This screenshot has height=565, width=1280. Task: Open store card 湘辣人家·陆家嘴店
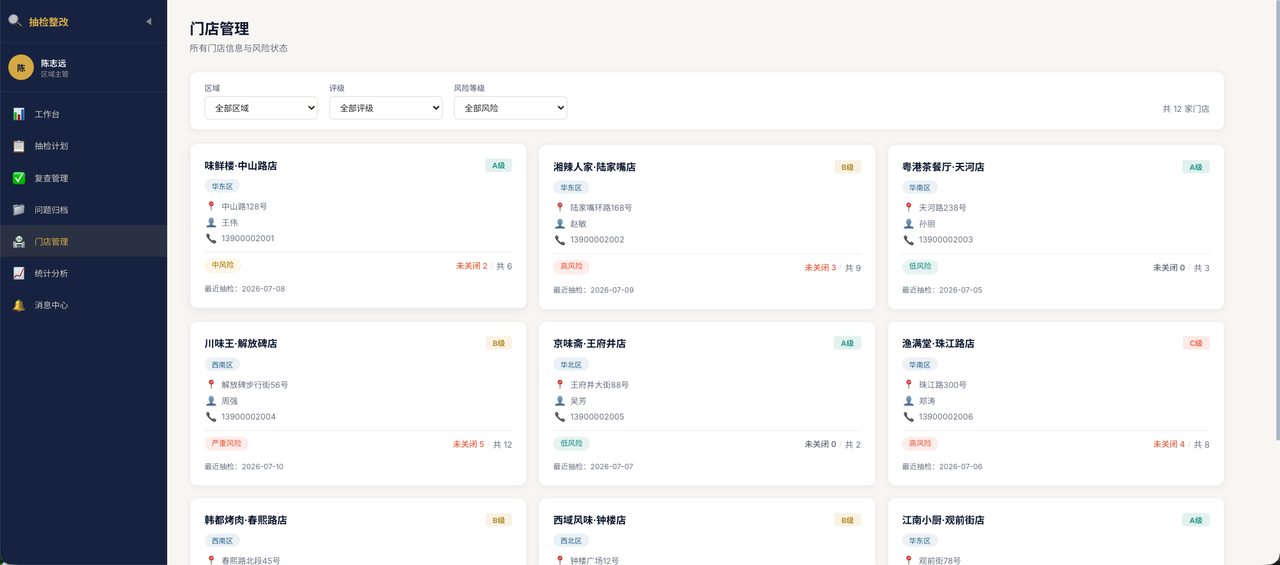click(707, 227)
